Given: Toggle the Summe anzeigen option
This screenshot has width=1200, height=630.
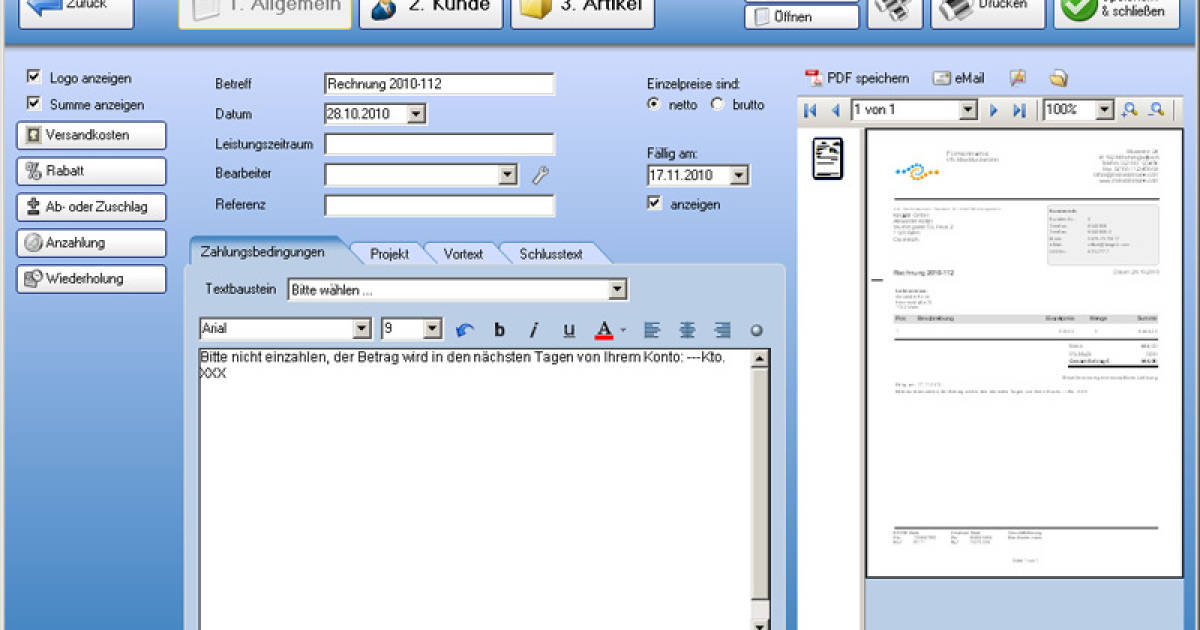Looking at the screenshot, I should click(35, 104).
